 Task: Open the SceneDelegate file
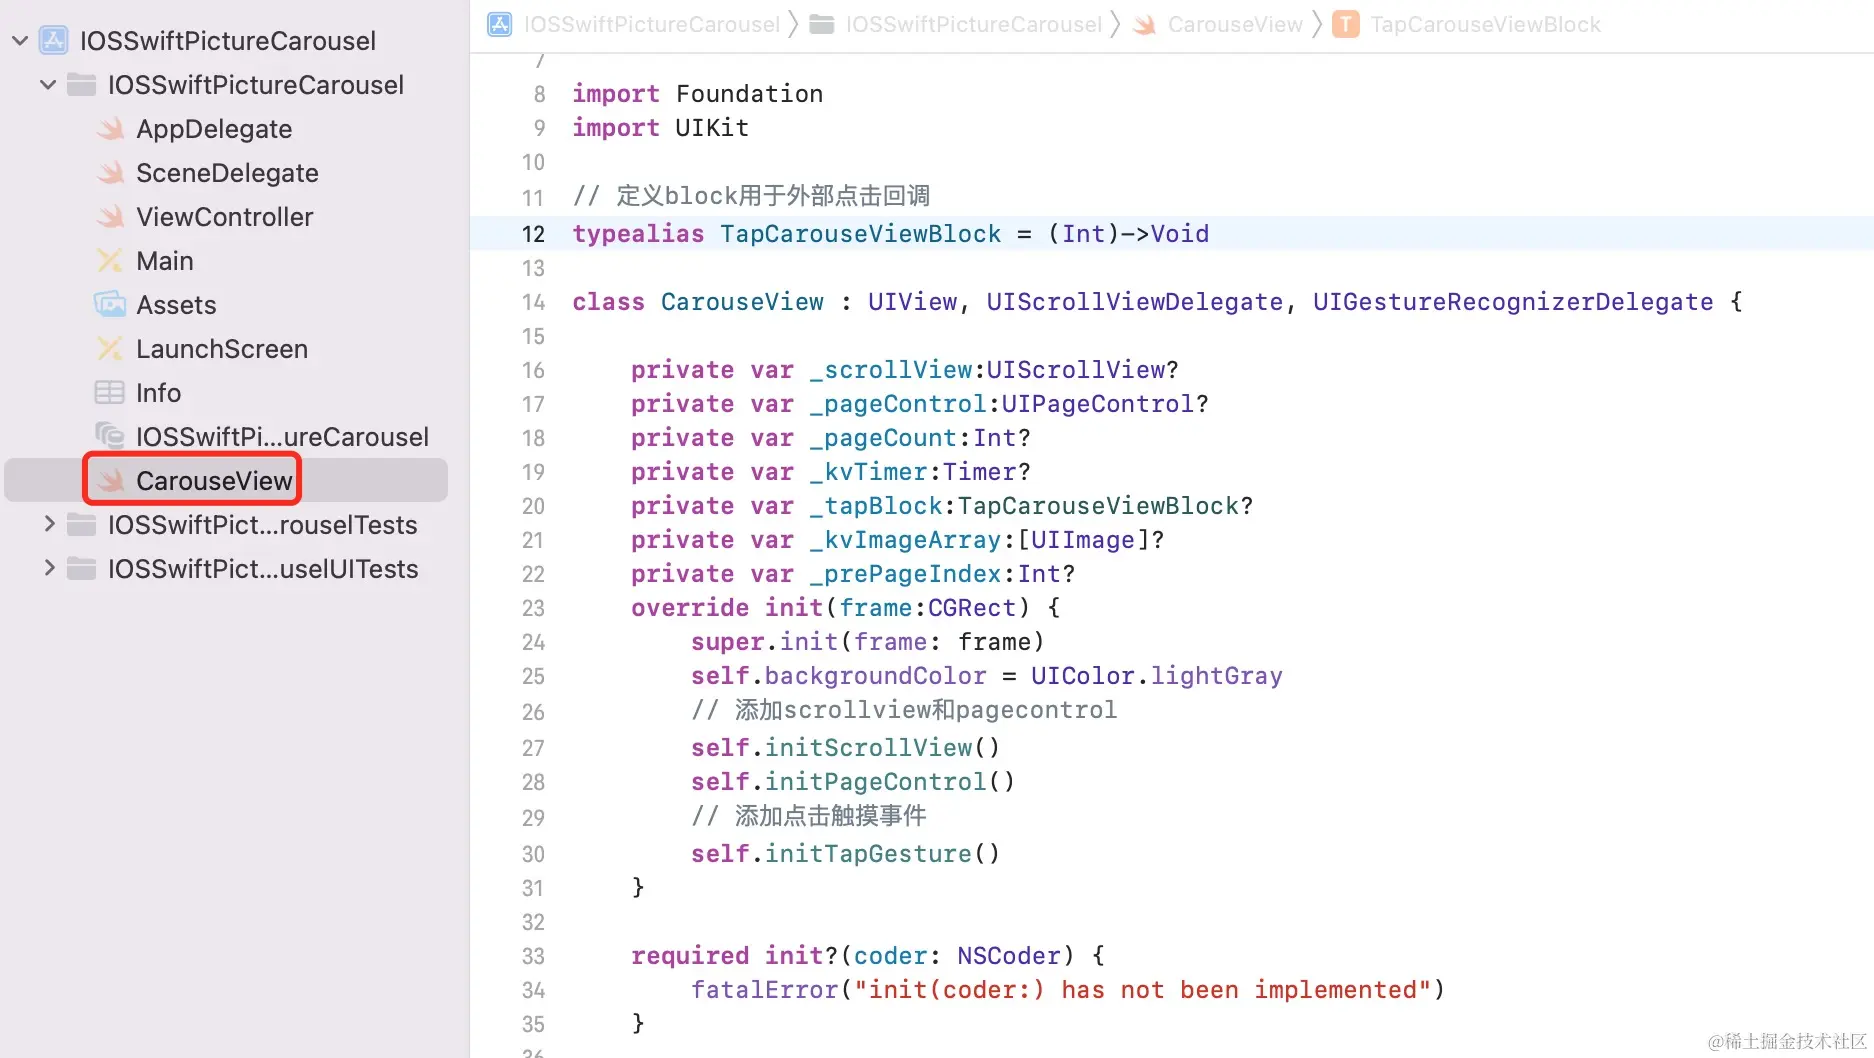[227, 173]
